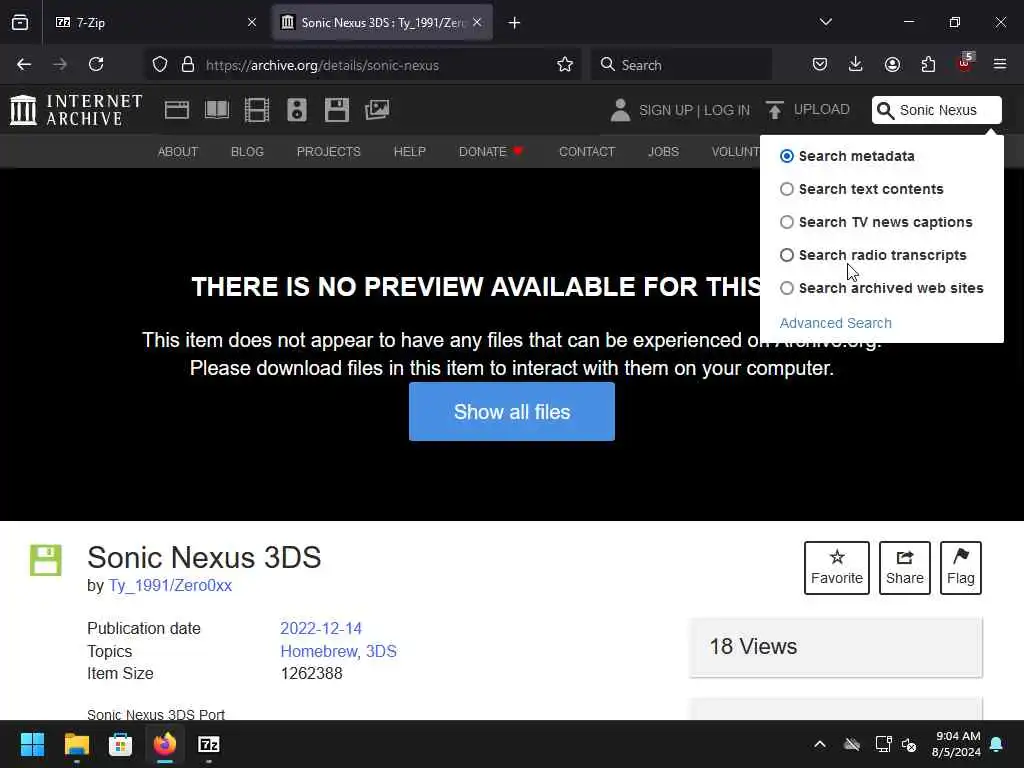Open the ABOUT menu item
Image resolution: width=1024 pixels, height=768 pixels.
coord(178,152)
